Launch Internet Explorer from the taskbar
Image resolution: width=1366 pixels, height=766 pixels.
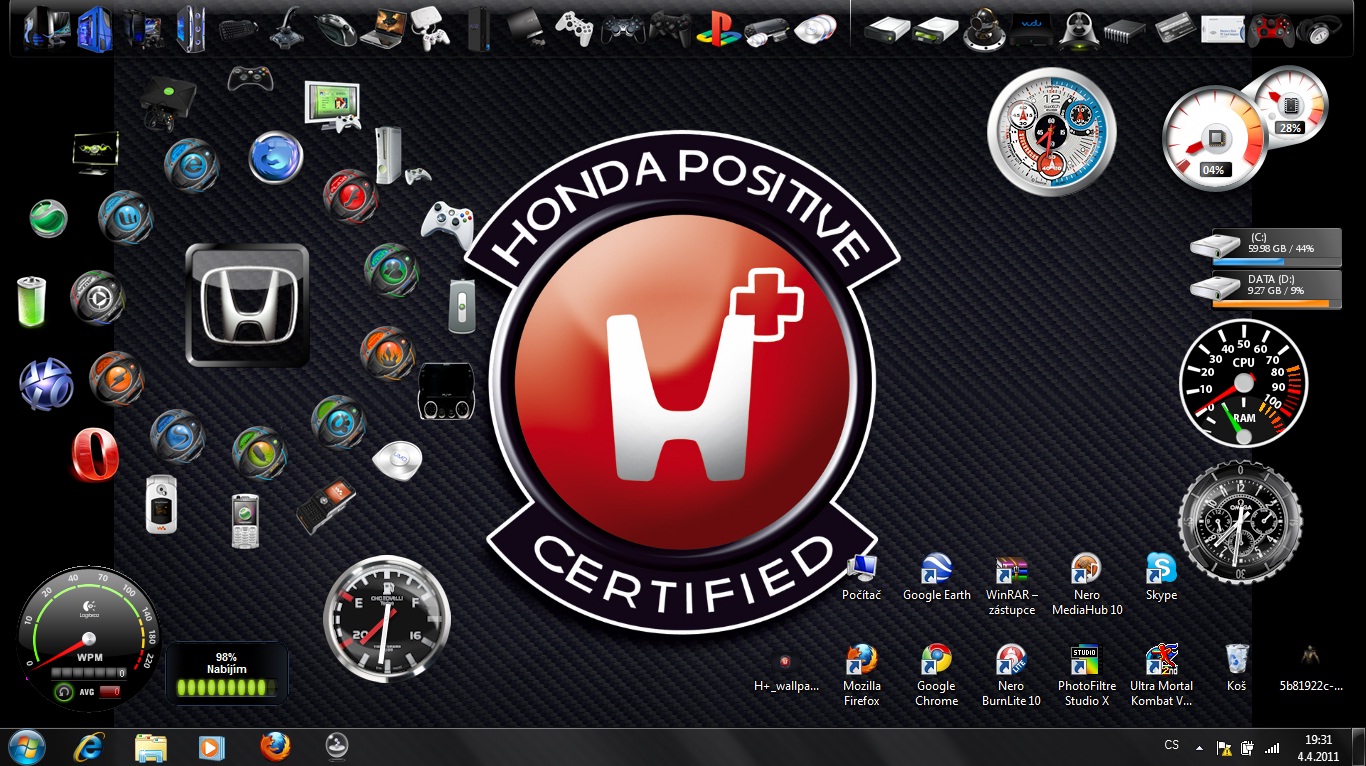90,747
